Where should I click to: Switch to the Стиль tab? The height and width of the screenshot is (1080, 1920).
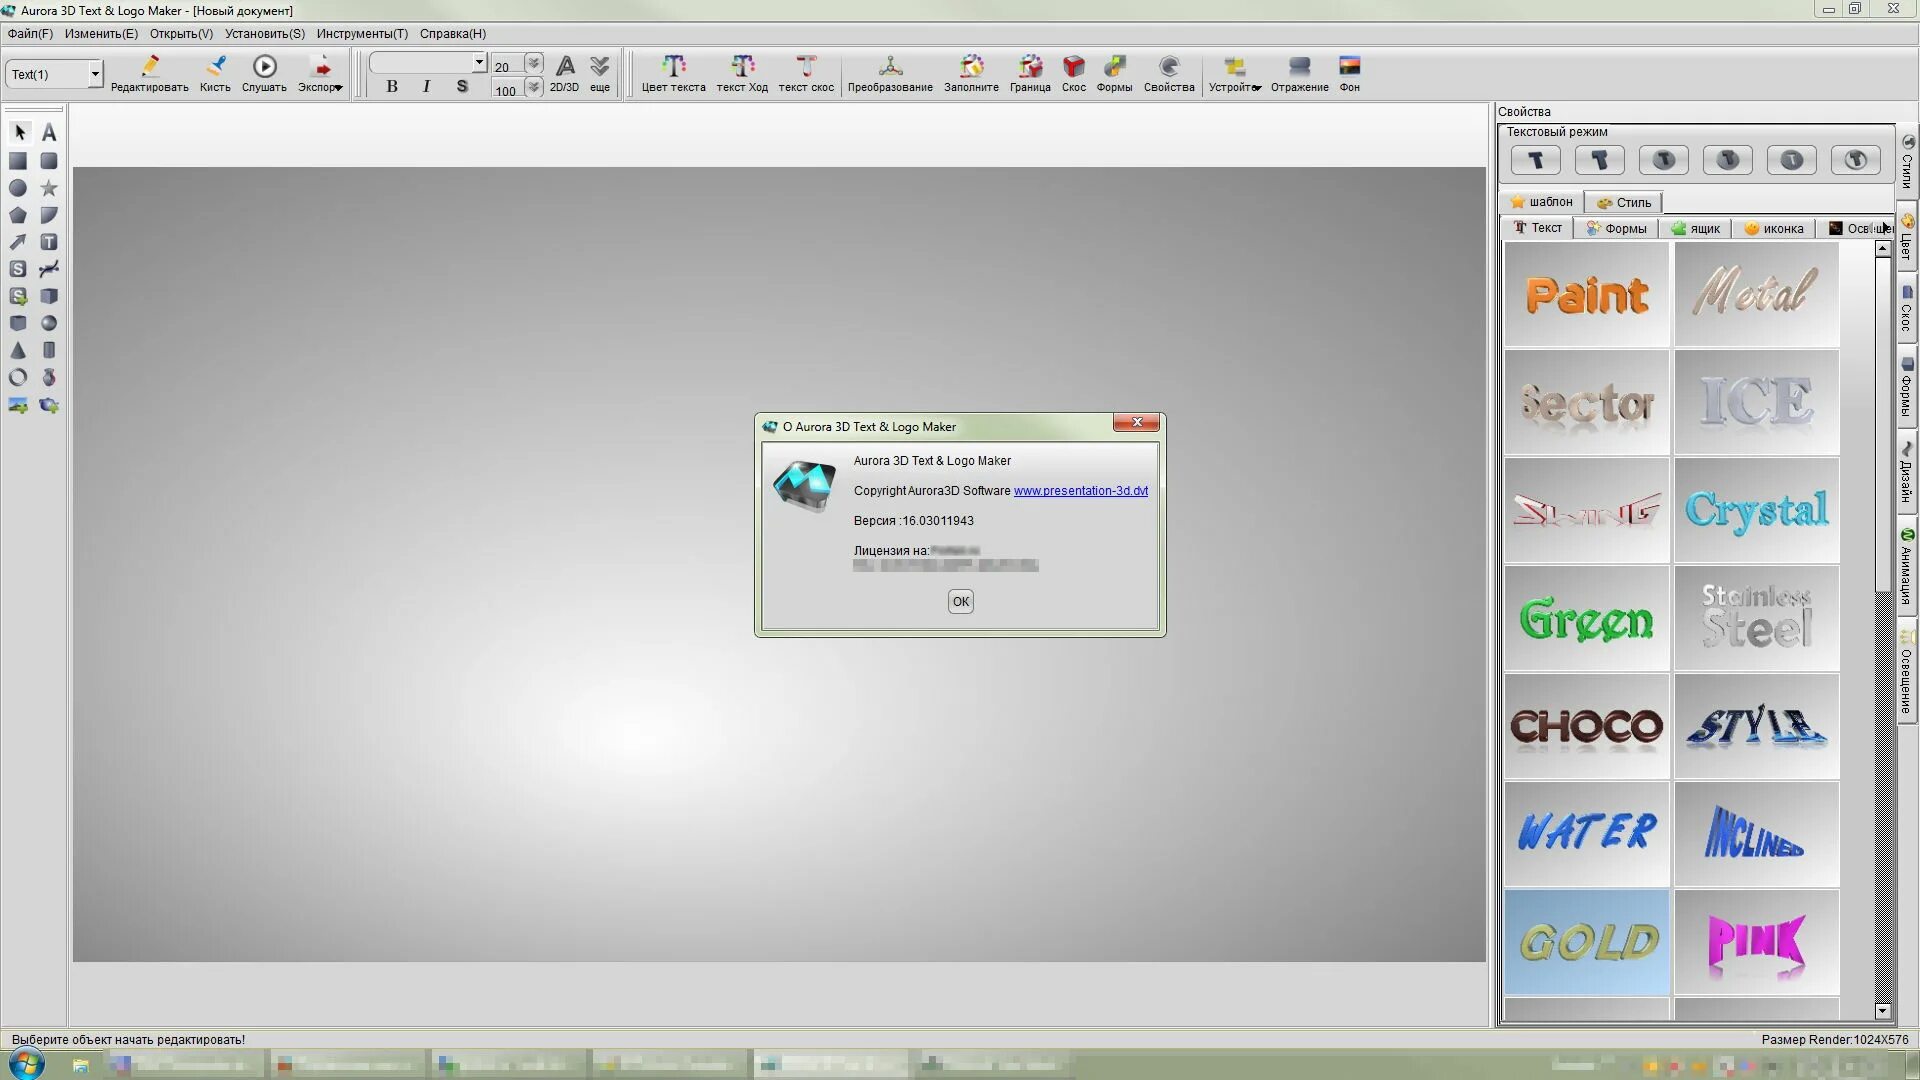click(x=1624, y=202)
